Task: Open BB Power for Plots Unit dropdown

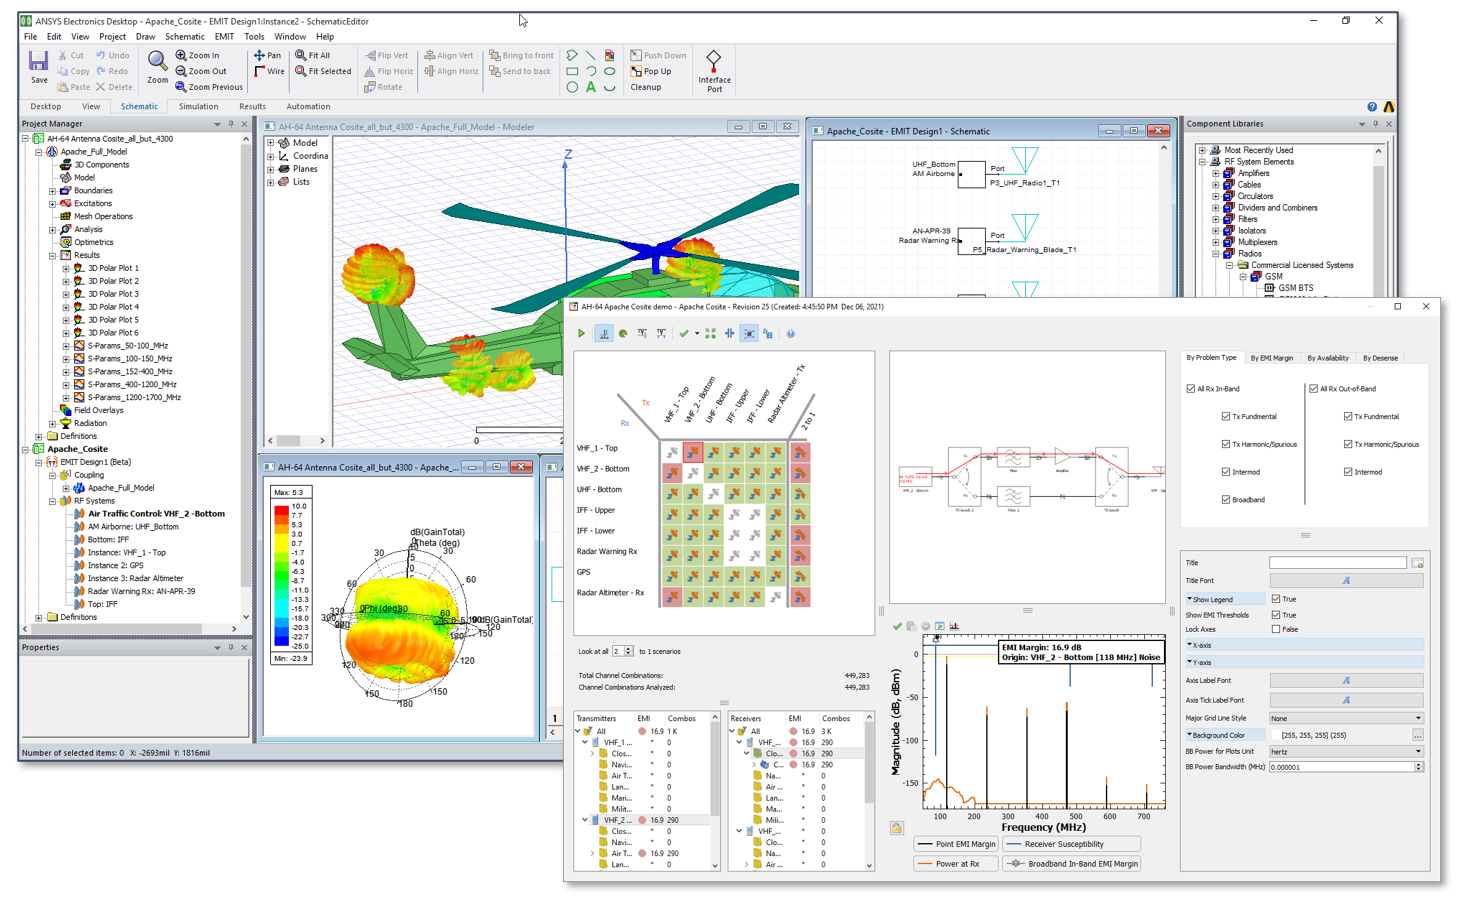Action: tap(1346, 752)
